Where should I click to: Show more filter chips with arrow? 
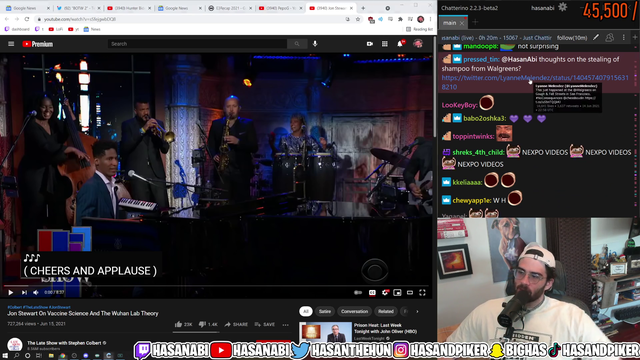pyautogui.click(x=417, y=311)
